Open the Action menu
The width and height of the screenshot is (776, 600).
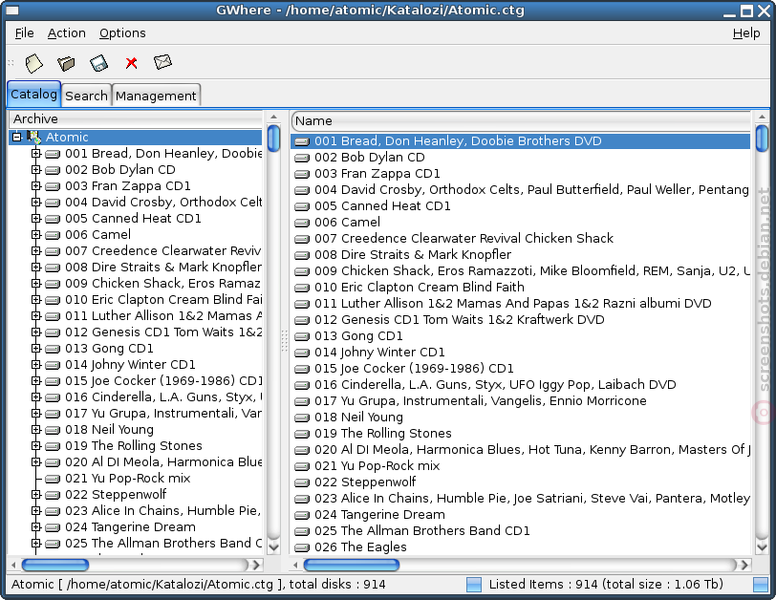point(66,33)
